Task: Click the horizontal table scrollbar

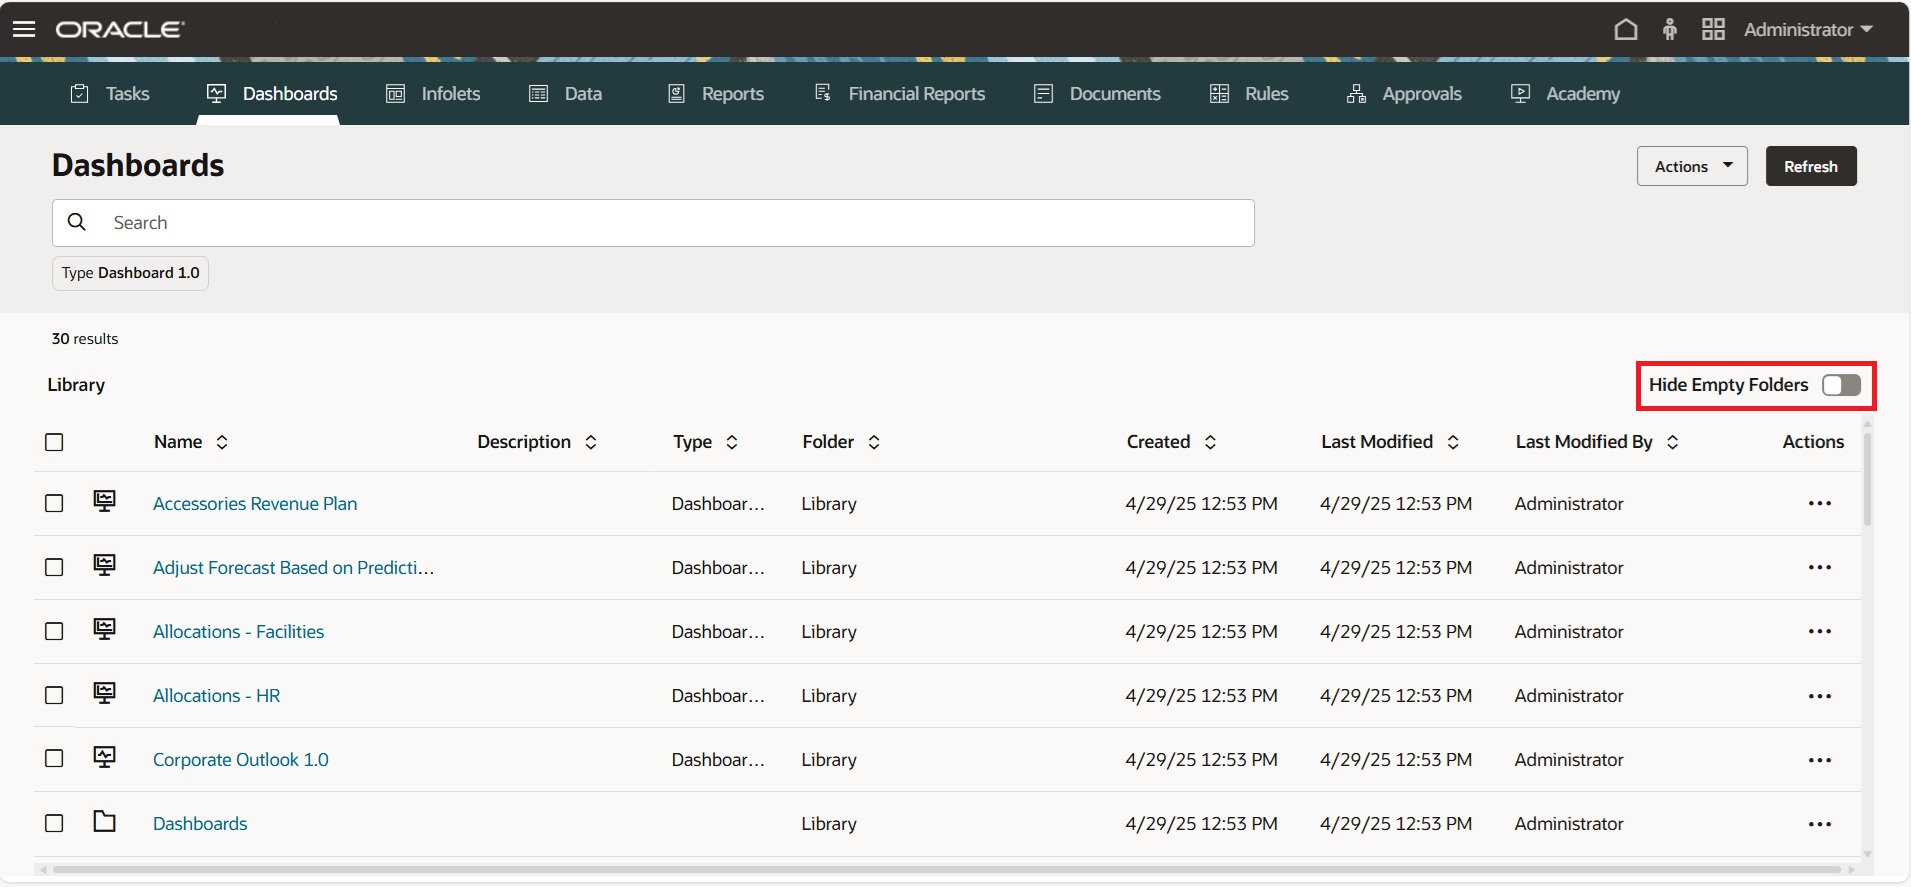Action: (x=946, y=870)
